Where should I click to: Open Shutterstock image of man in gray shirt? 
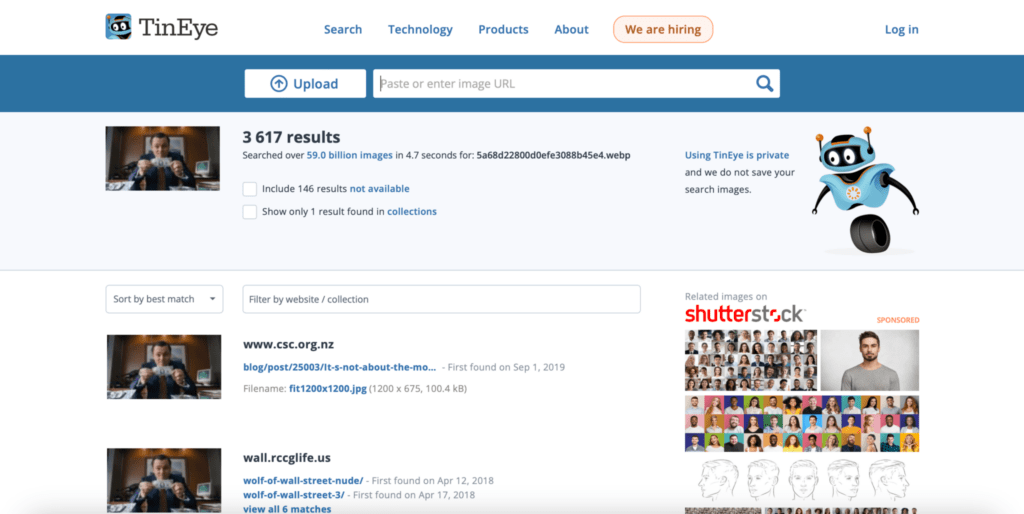tap(870, 361)
